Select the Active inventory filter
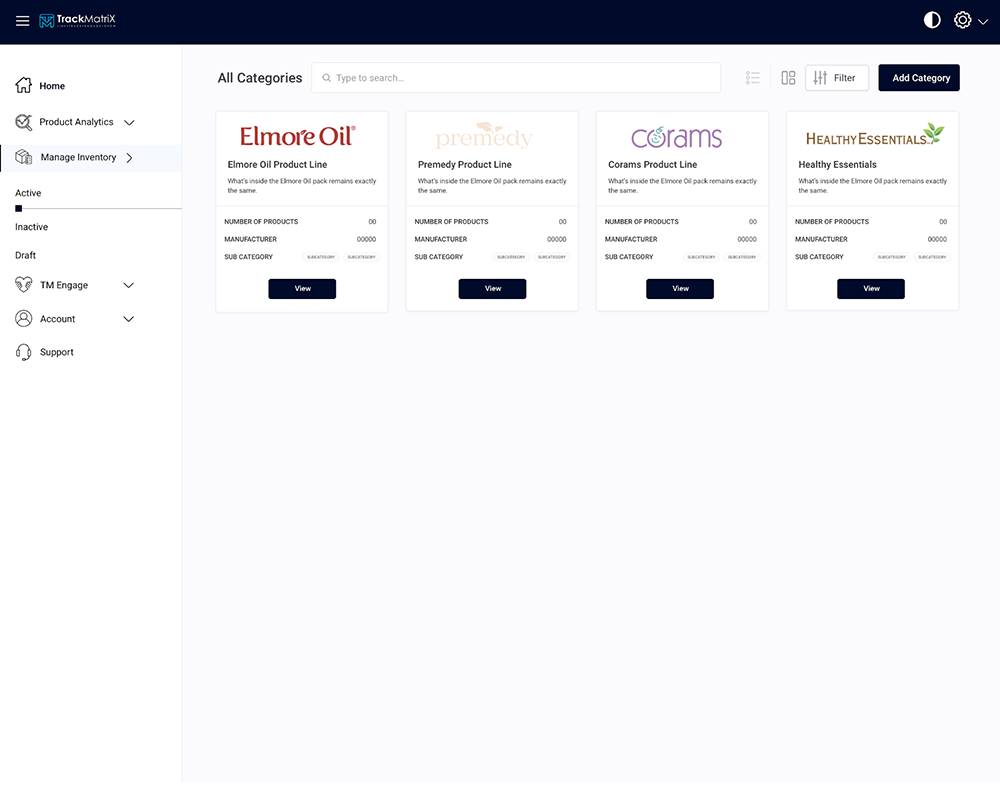1000x800 pixels. point(28,193)
